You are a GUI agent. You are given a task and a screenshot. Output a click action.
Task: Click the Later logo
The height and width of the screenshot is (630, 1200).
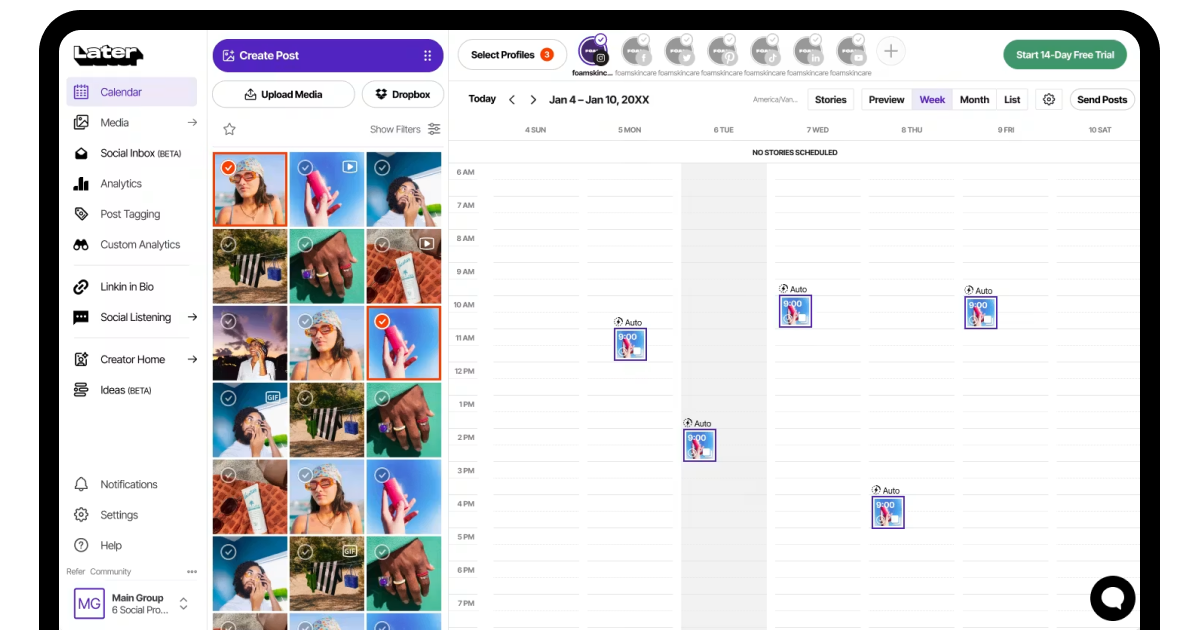[x=108, y=56]
